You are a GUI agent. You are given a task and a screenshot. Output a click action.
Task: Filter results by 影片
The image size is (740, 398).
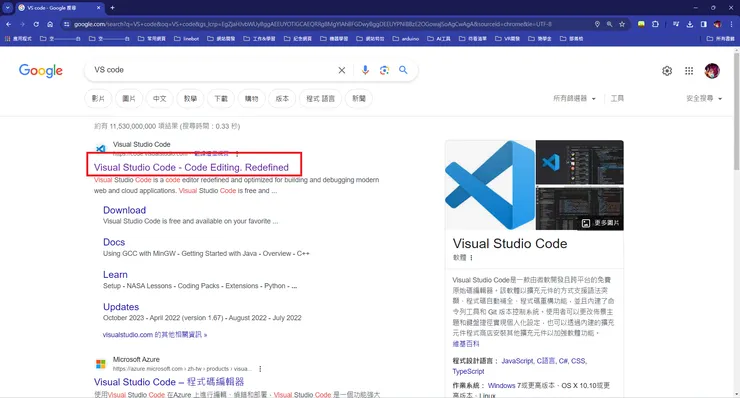(98, 99)
